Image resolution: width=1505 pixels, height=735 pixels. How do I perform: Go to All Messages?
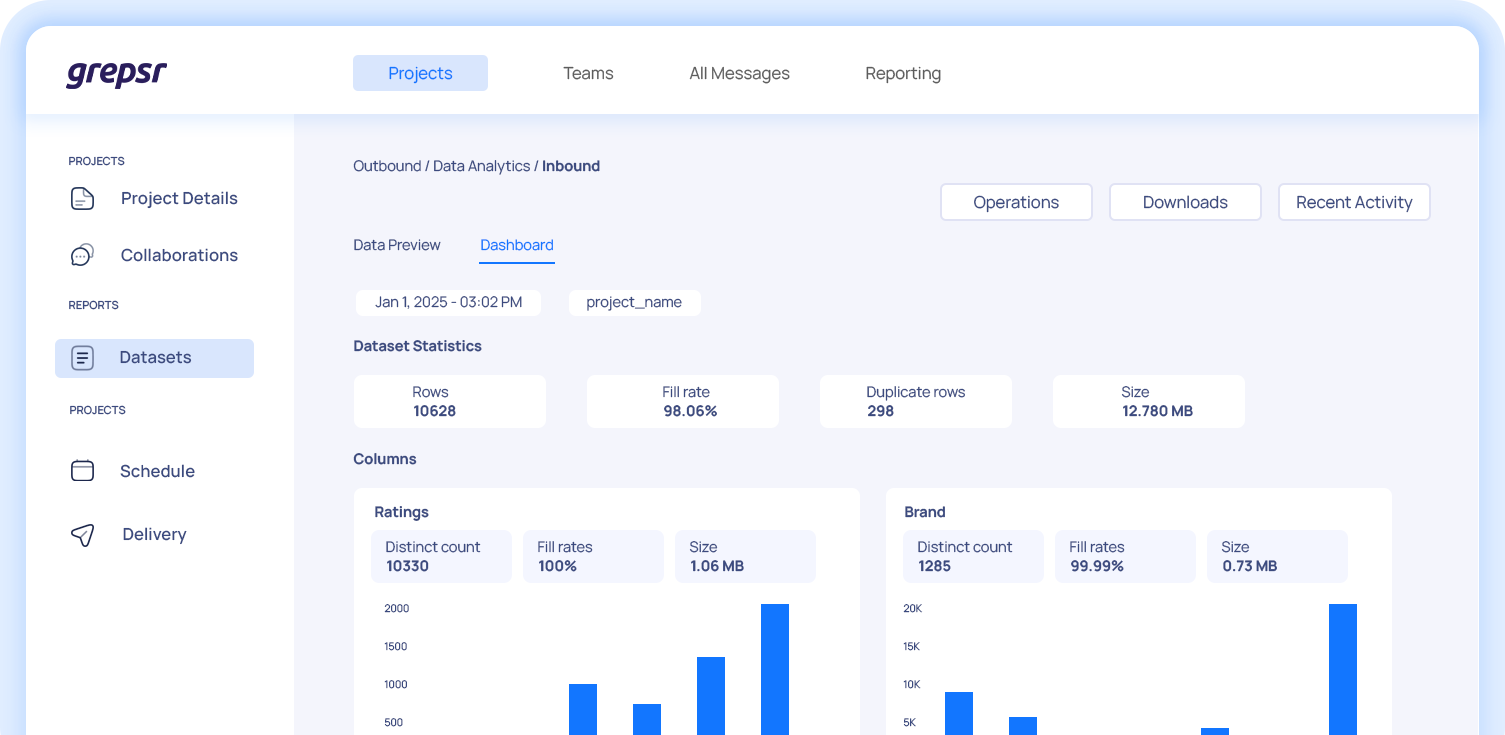click(x=739, y=73)
